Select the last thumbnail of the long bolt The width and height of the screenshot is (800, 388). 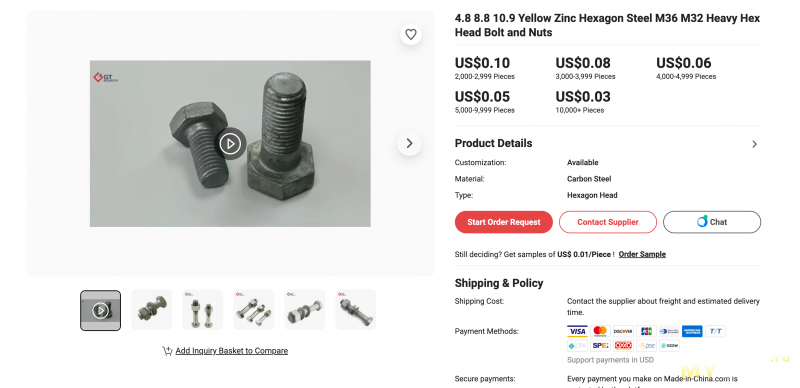pyautogui.click(x=356, y=310)
